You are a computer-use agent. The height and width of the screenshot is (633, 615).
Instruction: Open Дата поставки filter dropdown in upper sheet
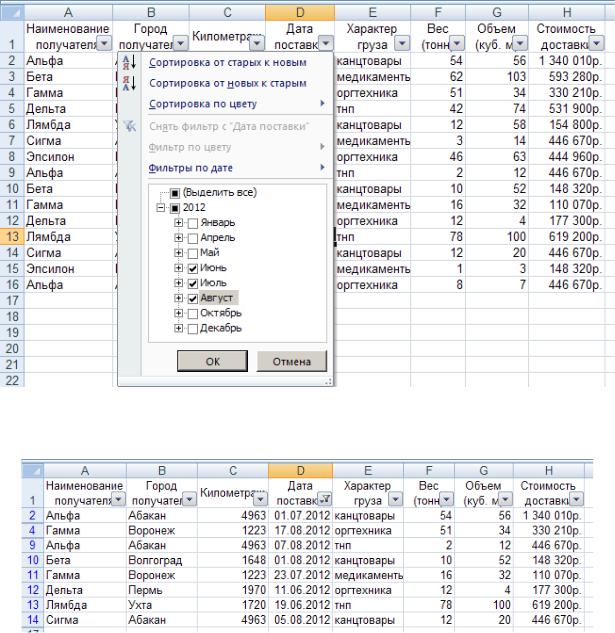click(326, 43)
